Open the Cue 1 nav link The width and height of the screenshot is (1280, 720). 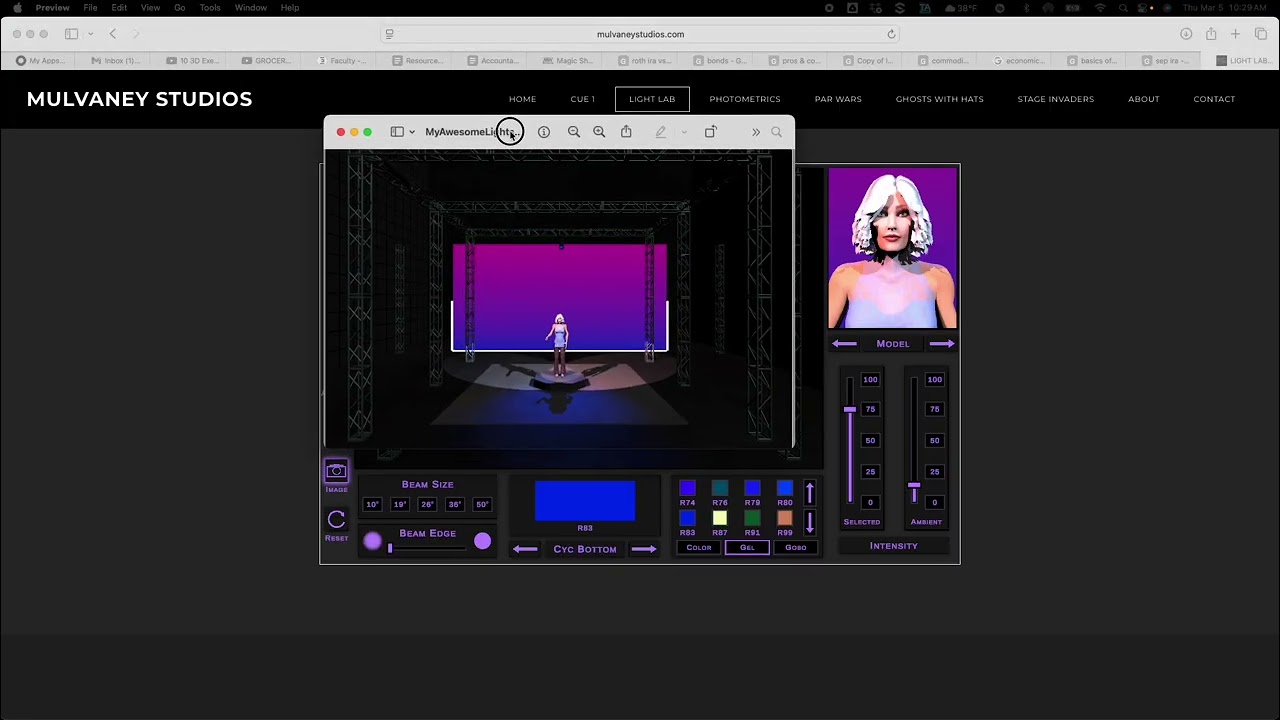[583, 99]
